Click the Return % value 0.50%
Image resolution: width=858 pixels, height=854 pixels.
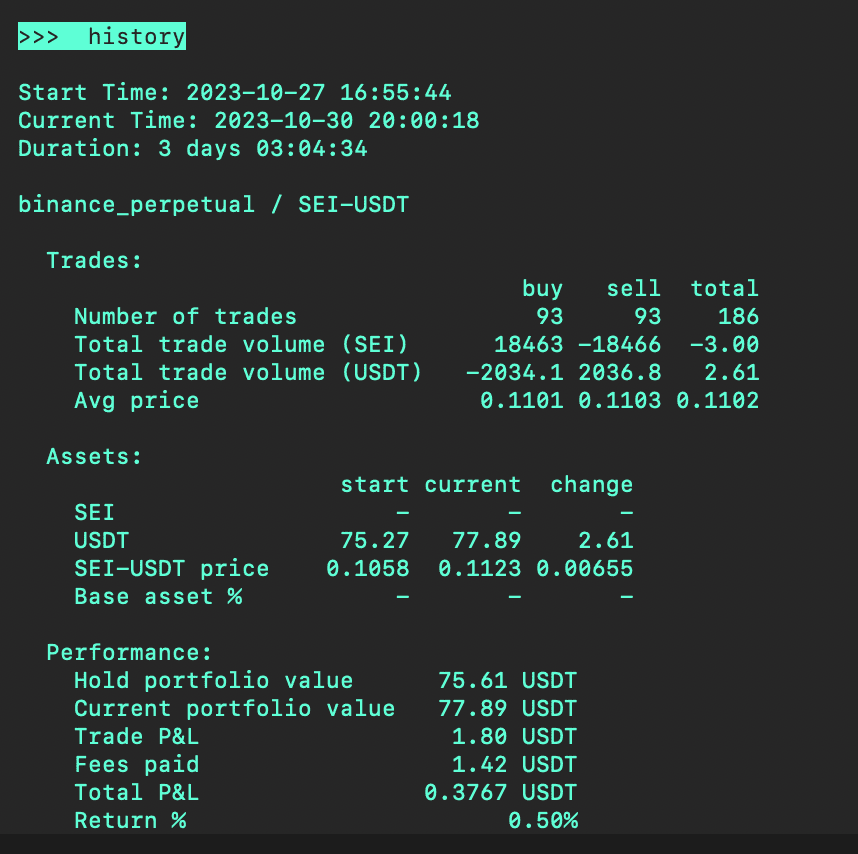point(542,821)
